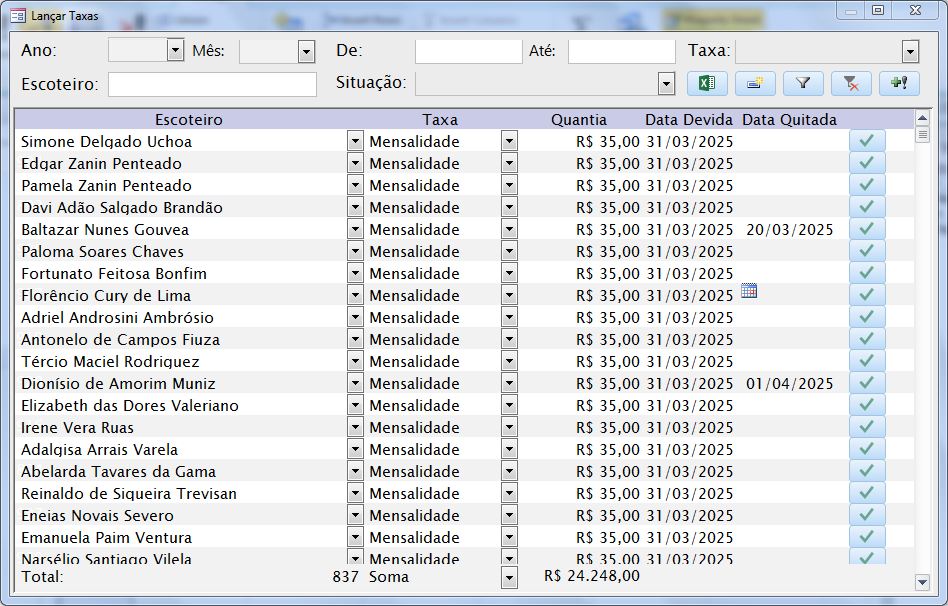This screenshot has width=948, height=606.
Task: Open calendar picker in Florêncio Cury de Lima row
Action: click(x=749, y=291)
